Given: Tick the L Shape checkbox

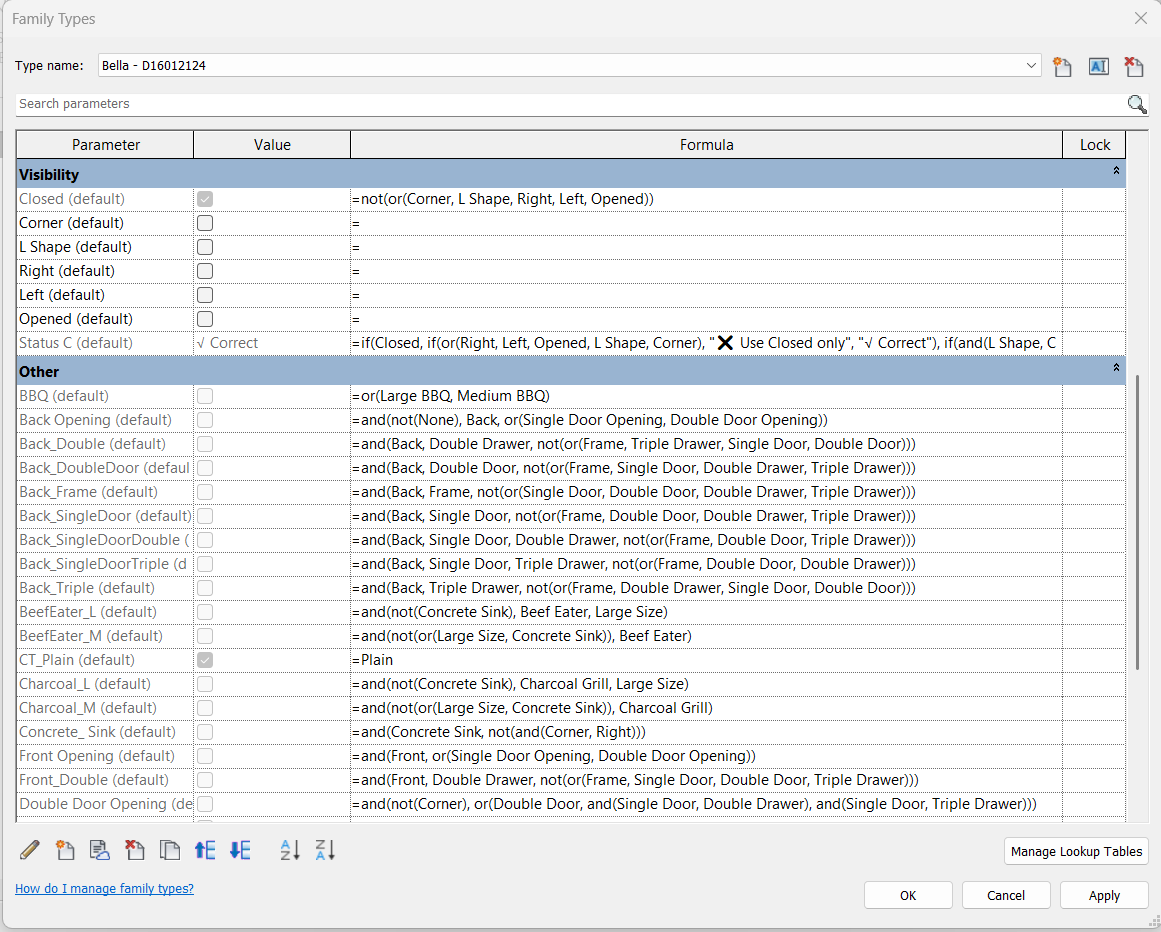Looking at the screenshot, I should pos(205,247).
